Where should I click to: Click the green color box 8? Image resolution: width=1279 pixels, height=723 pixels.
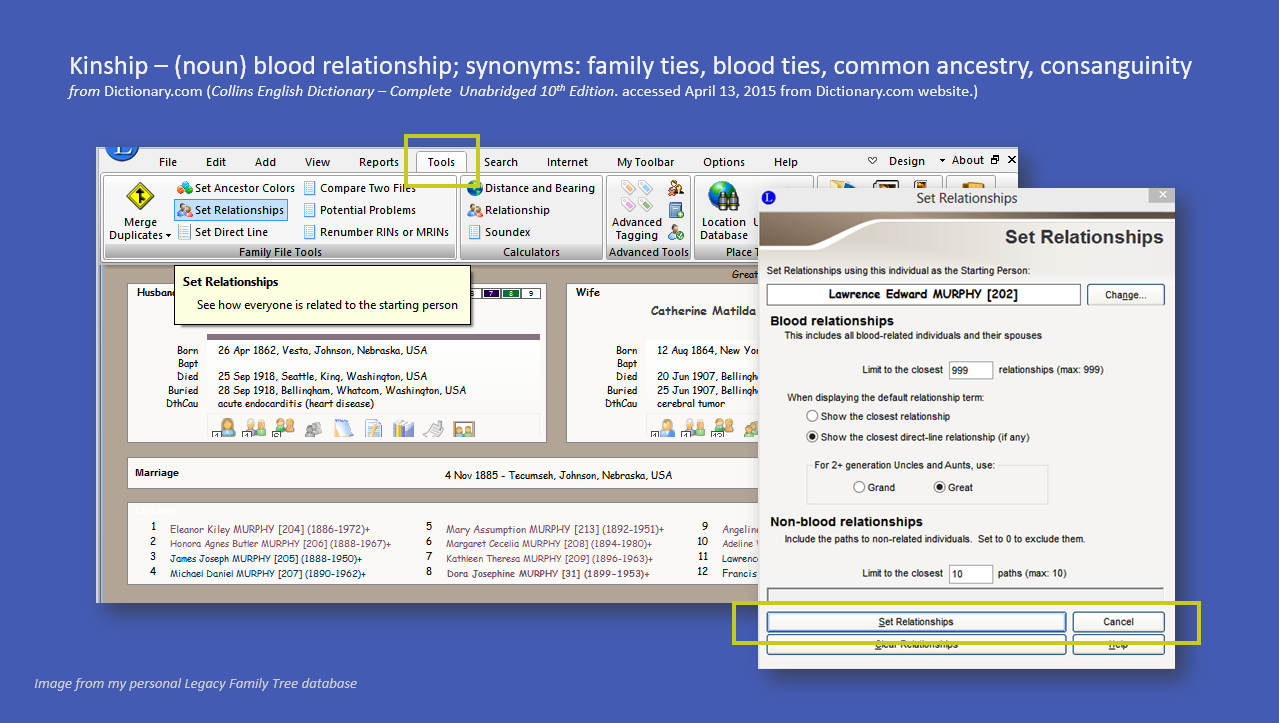click(x=511, y=293)
